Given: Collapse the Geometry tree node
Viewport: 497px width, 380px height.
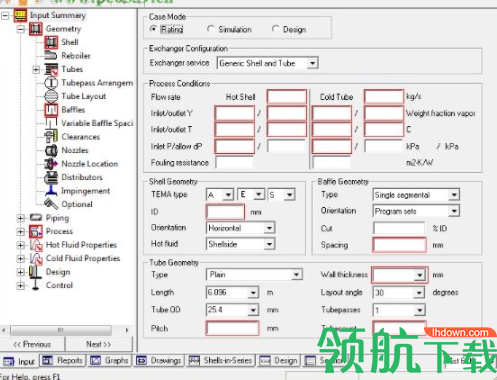Looking at the screenshot, I should pos(21,29).
